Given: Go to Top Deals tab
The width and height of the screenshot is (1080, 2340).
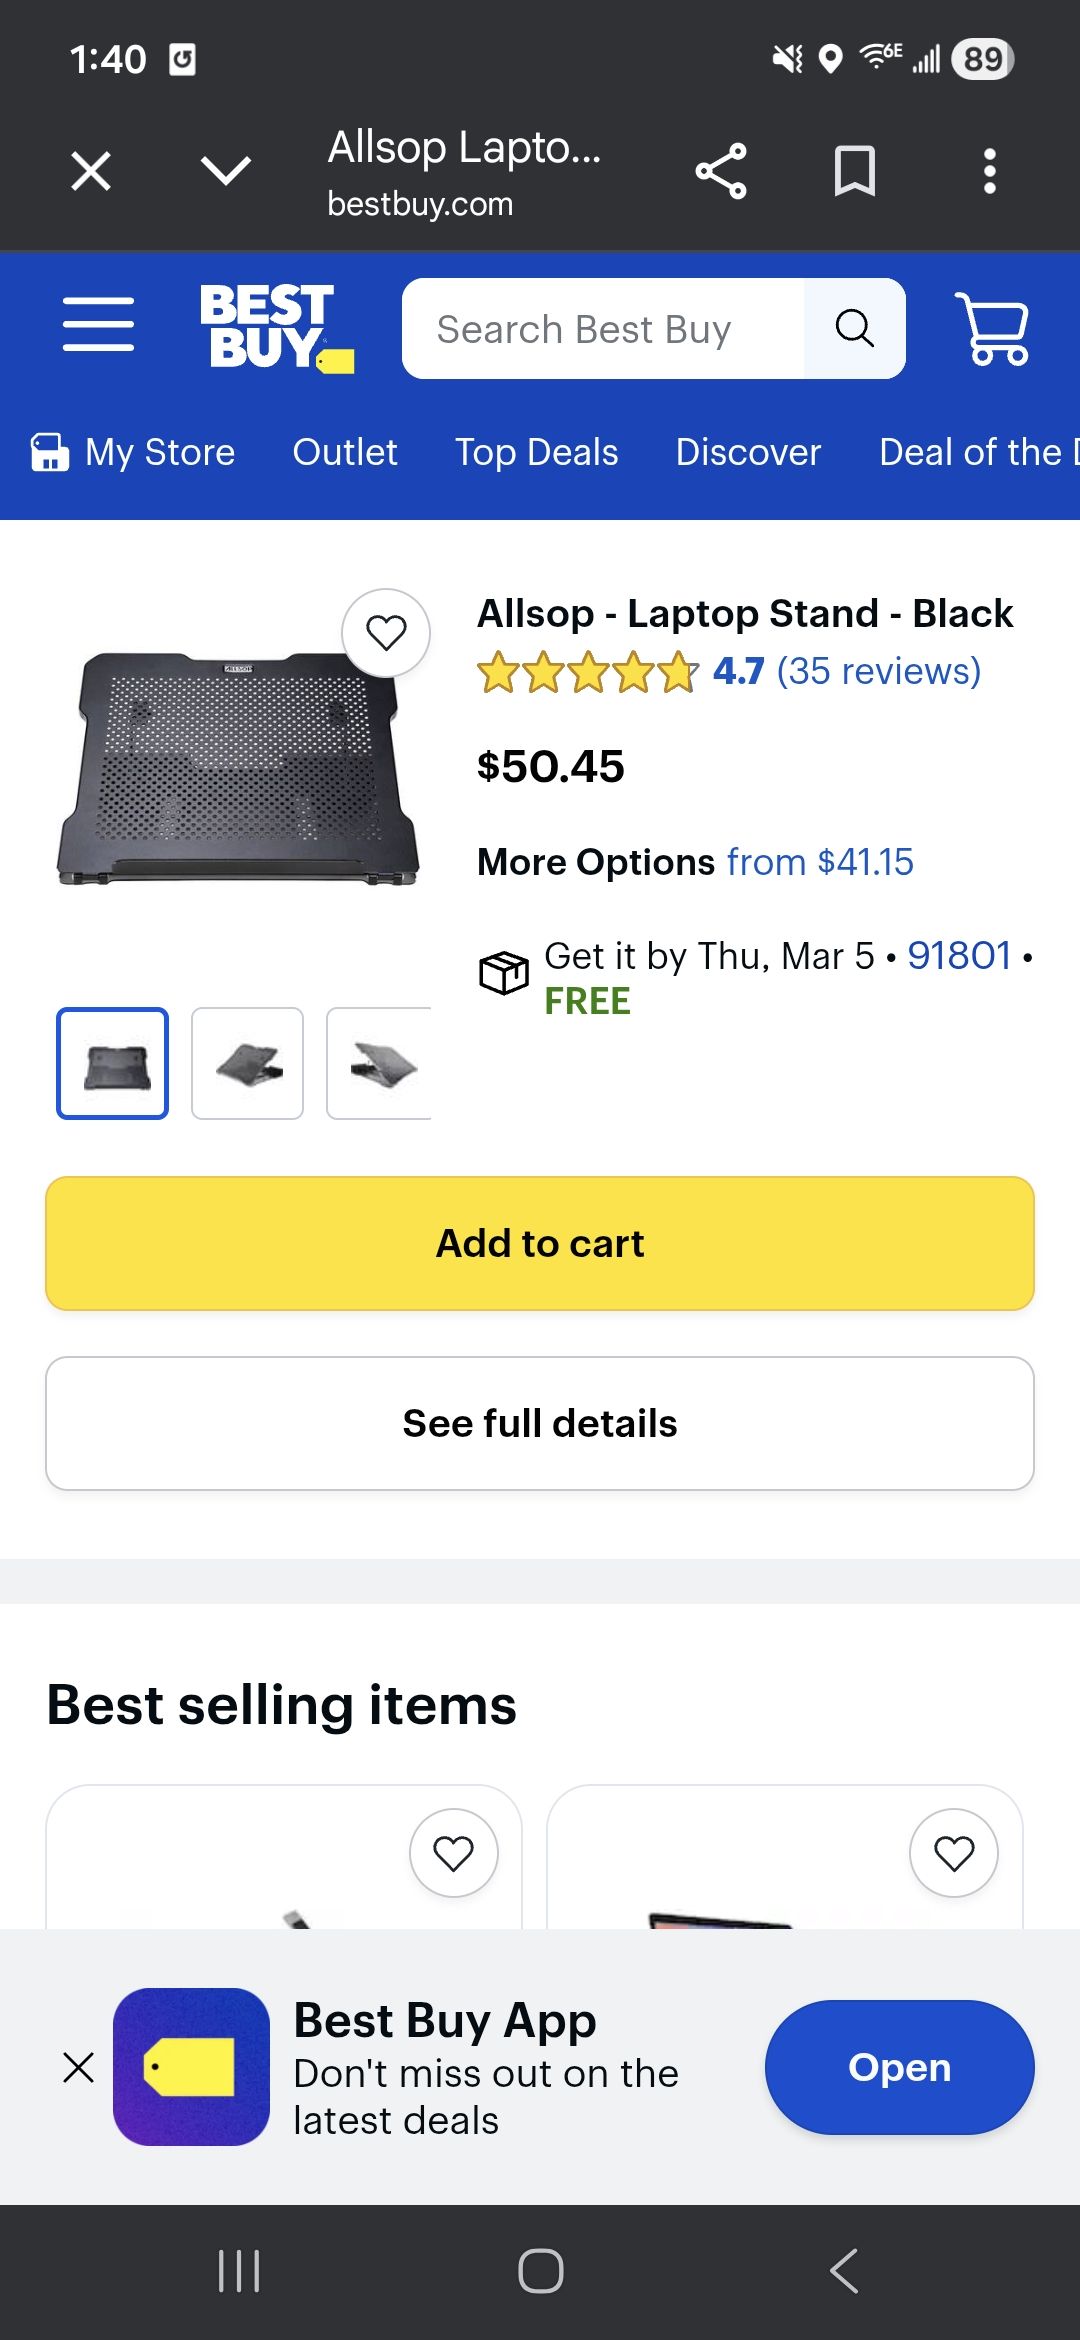Looking at the screenshot, I should coord(536,452).
